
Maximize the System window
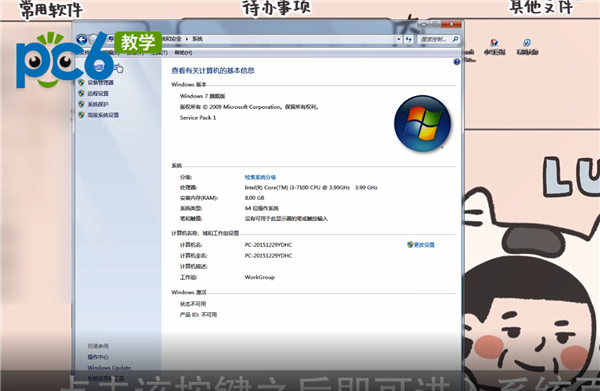(x=435, y=24)
